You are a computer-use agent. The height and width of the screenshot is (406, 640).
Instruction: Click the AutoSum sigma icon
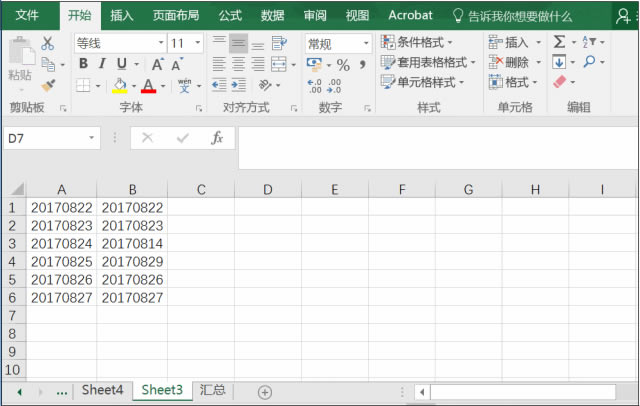559,43
